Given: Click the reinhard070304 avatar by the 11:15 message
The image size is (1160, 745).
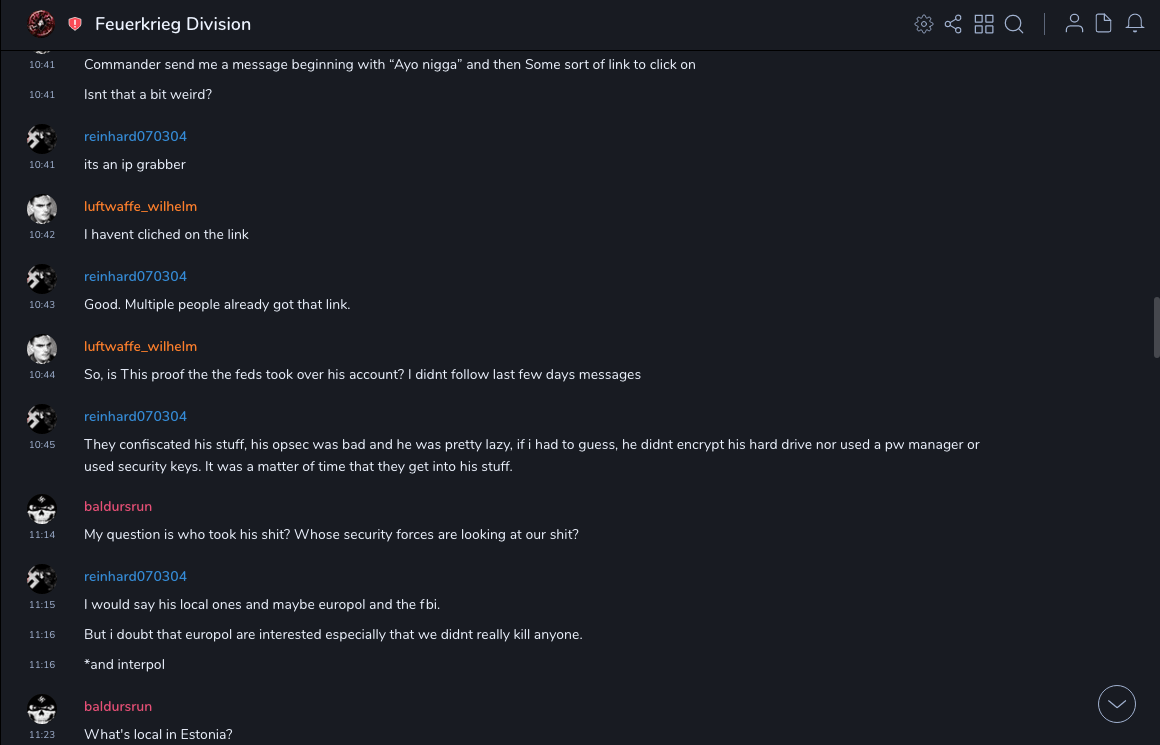Looking at the screenshot, I should coord(41,578).
